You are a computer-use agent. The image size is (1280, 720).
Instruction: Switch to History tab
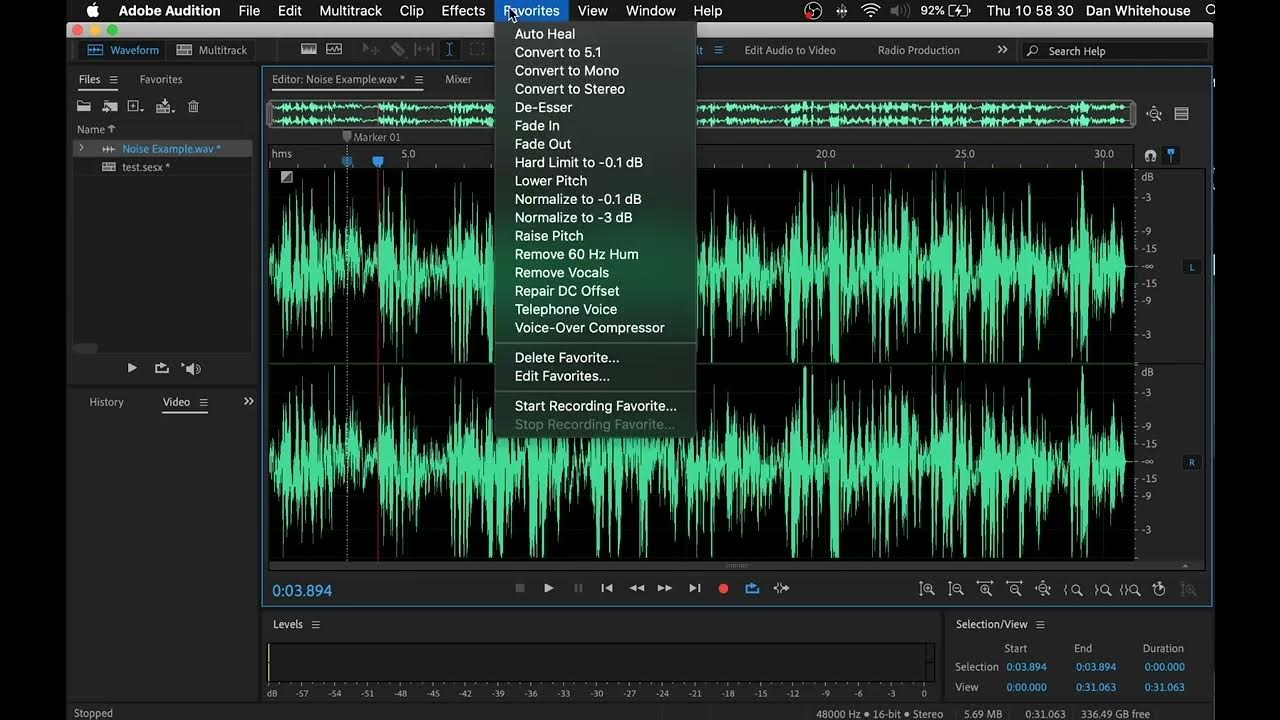coord(106,402)
